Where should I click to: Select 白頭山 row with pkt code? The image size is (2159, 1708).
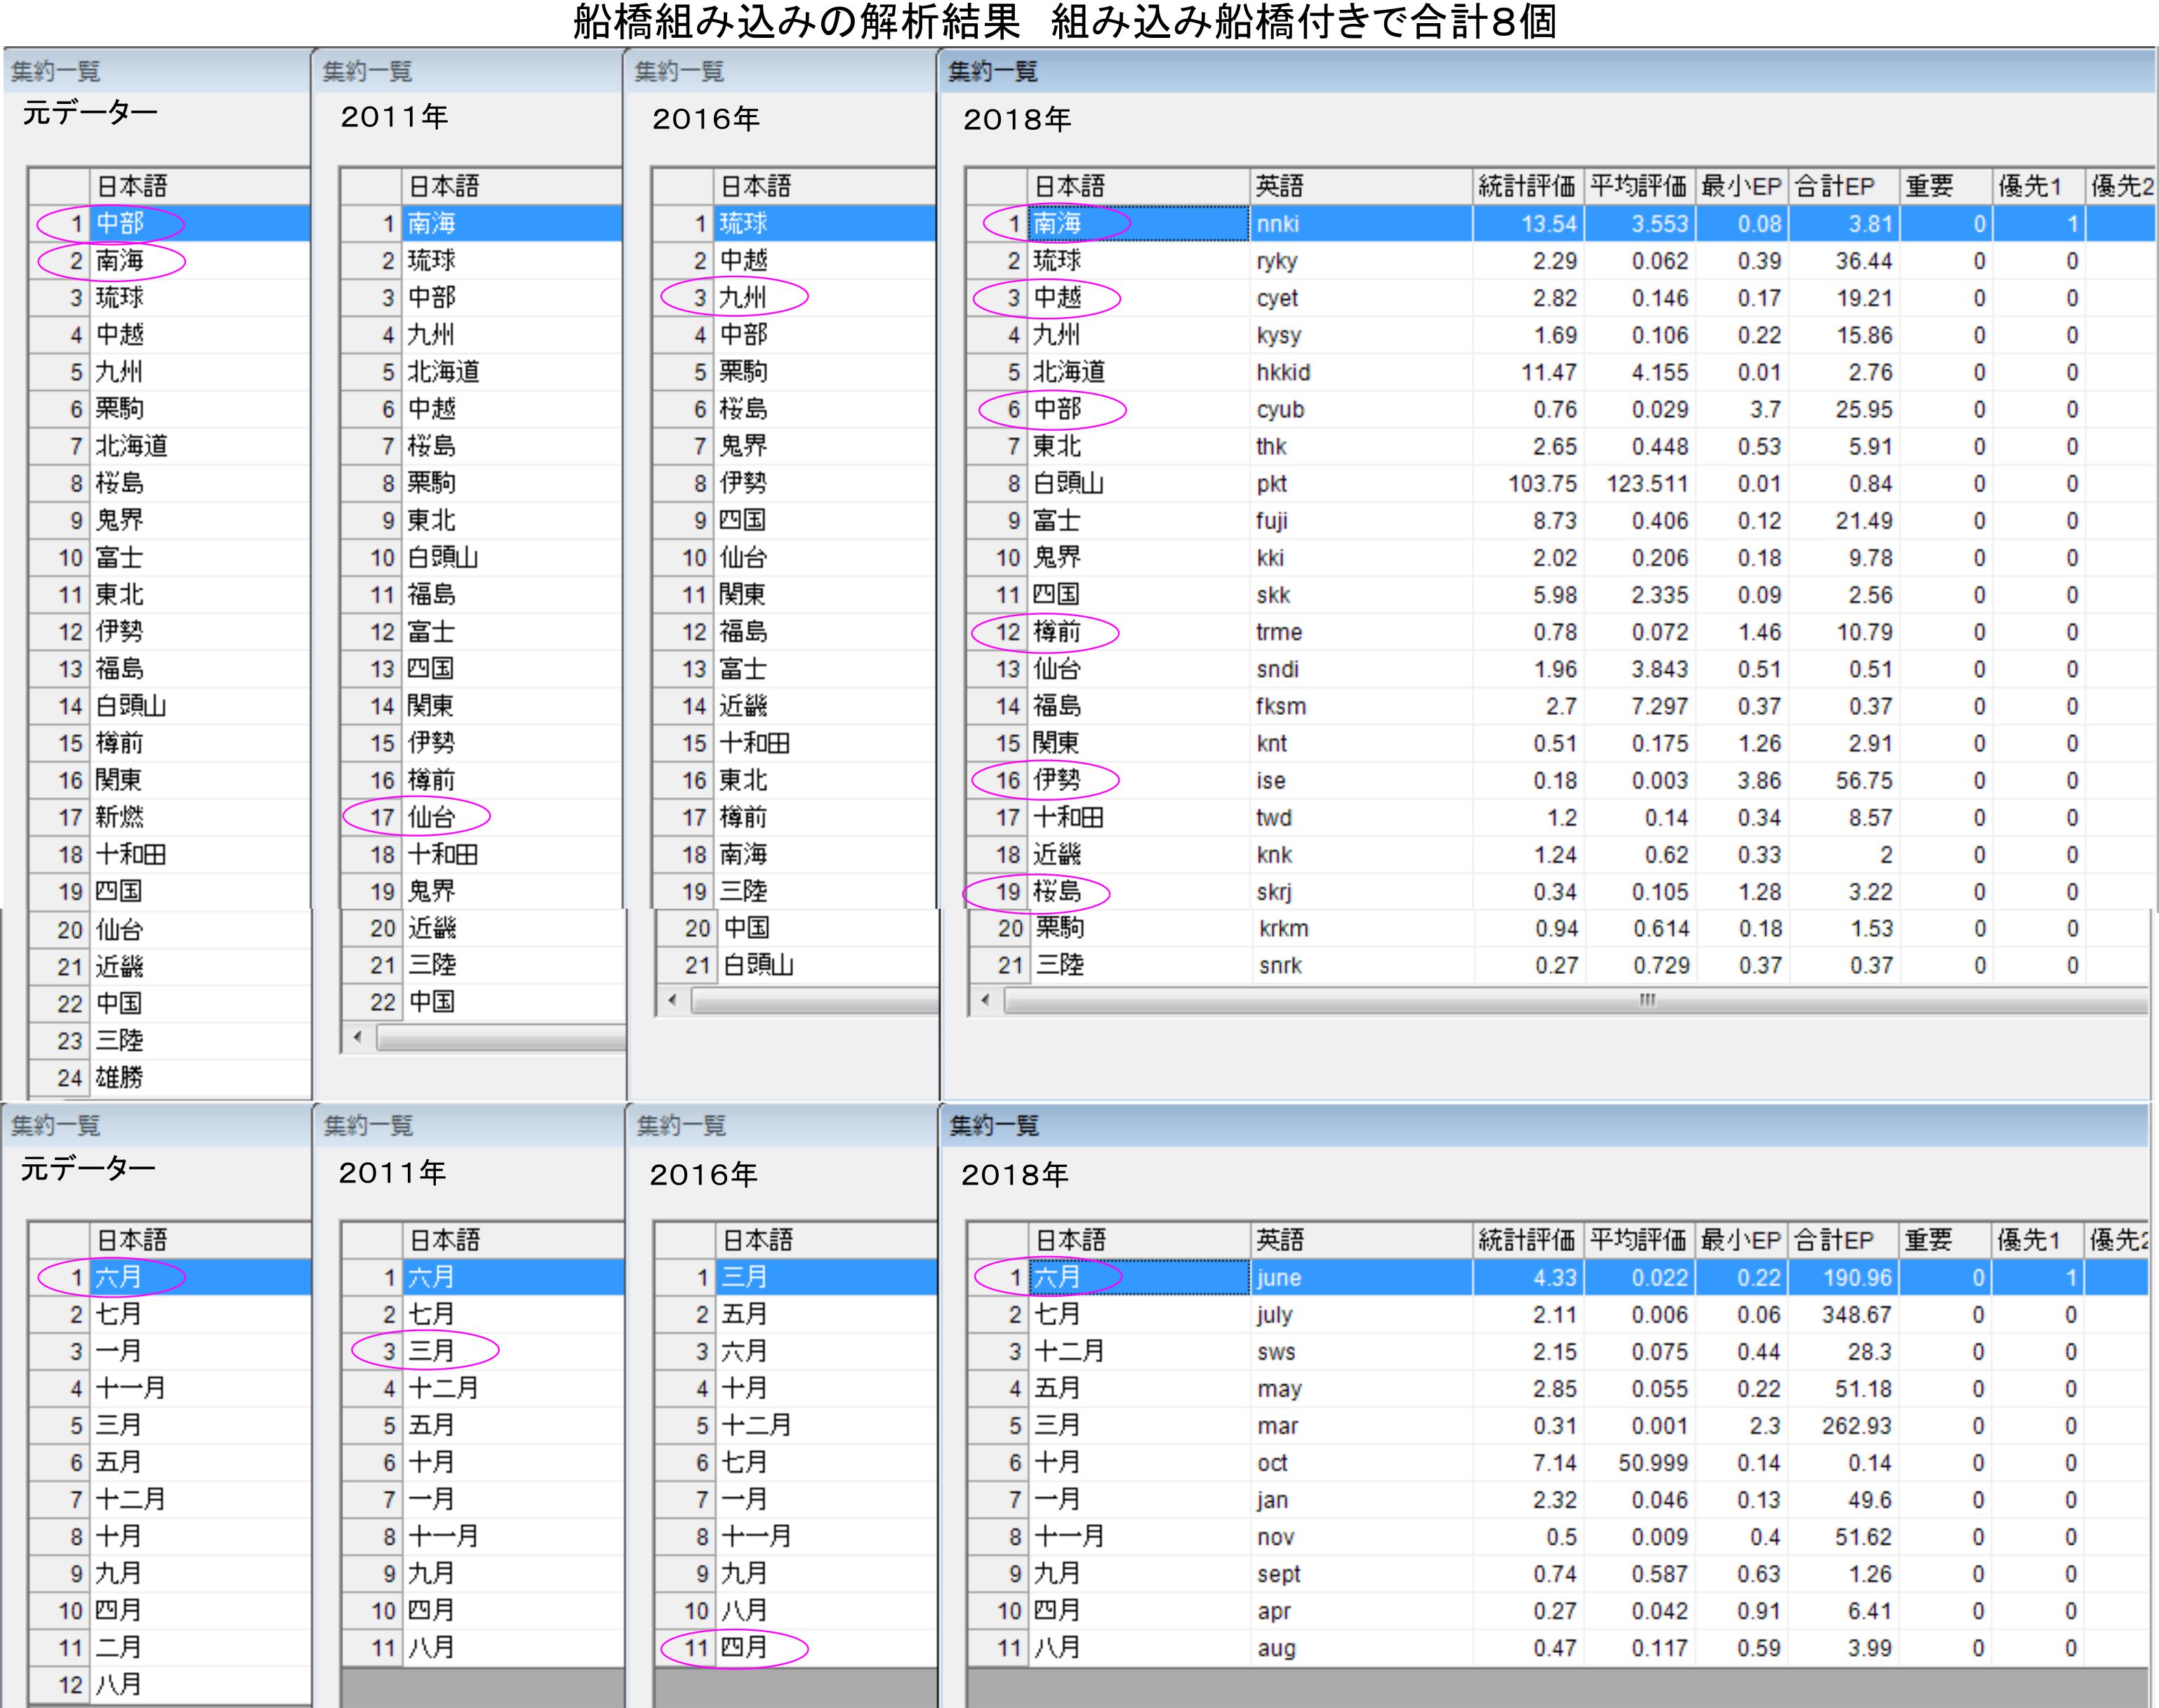1068,484
